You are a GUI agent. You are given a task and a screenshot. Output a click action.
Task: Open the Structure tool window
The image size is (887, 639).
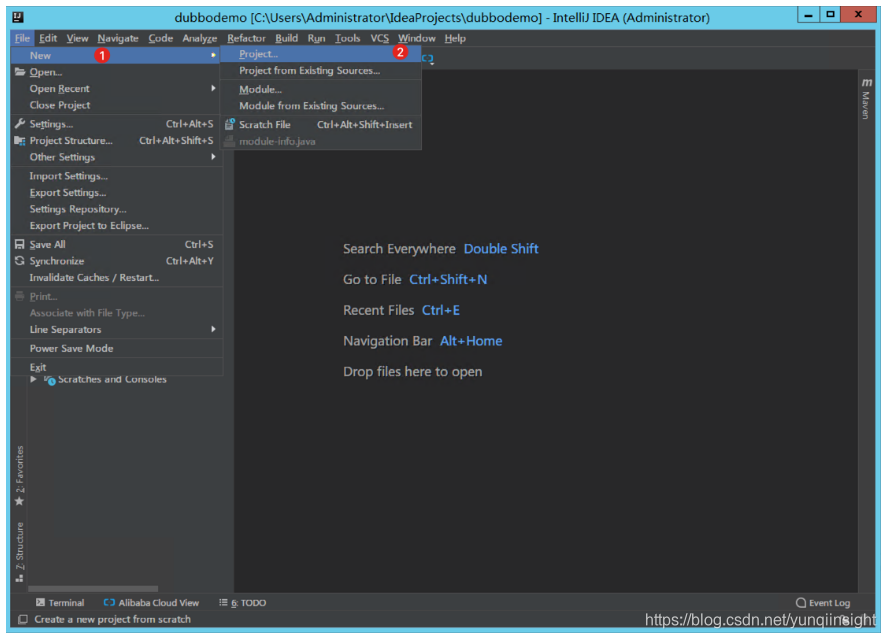point(20,552)
